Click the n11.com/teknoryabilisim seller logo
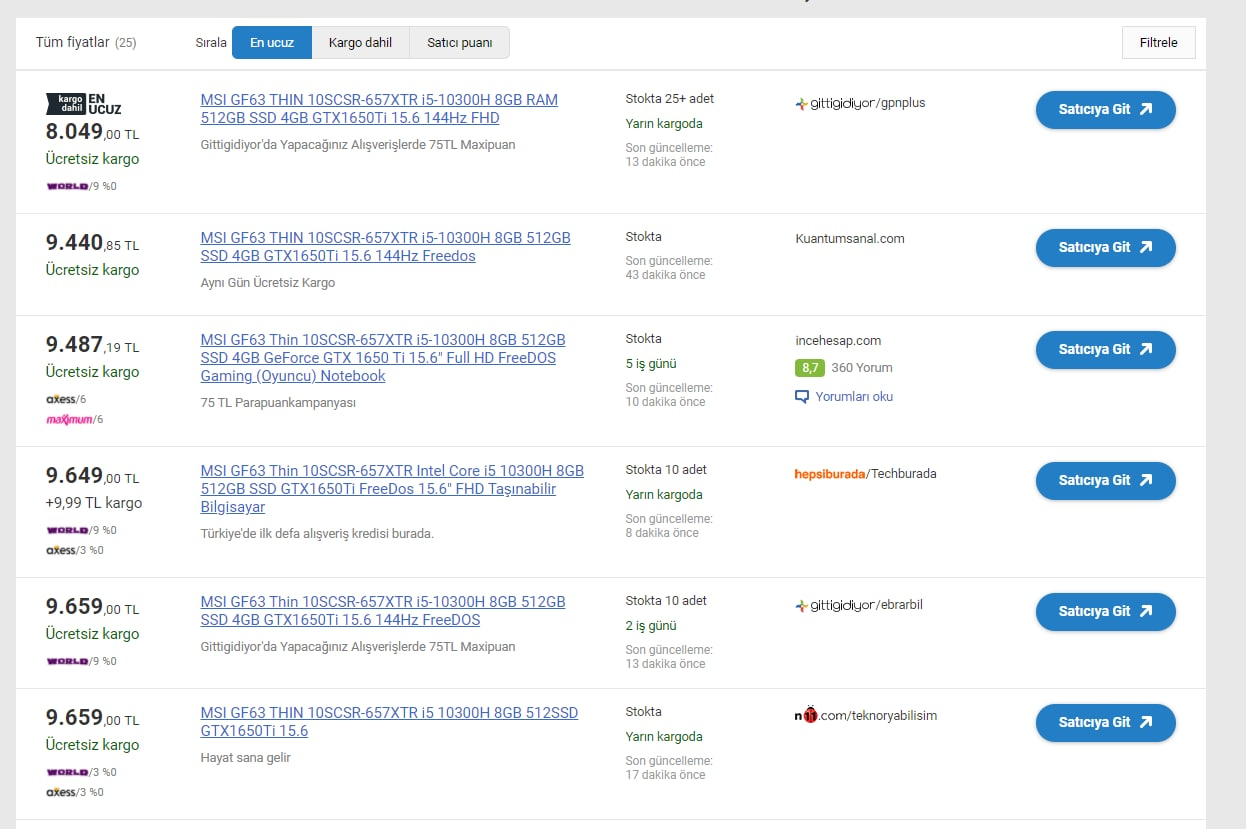 (x=865, y=715)
